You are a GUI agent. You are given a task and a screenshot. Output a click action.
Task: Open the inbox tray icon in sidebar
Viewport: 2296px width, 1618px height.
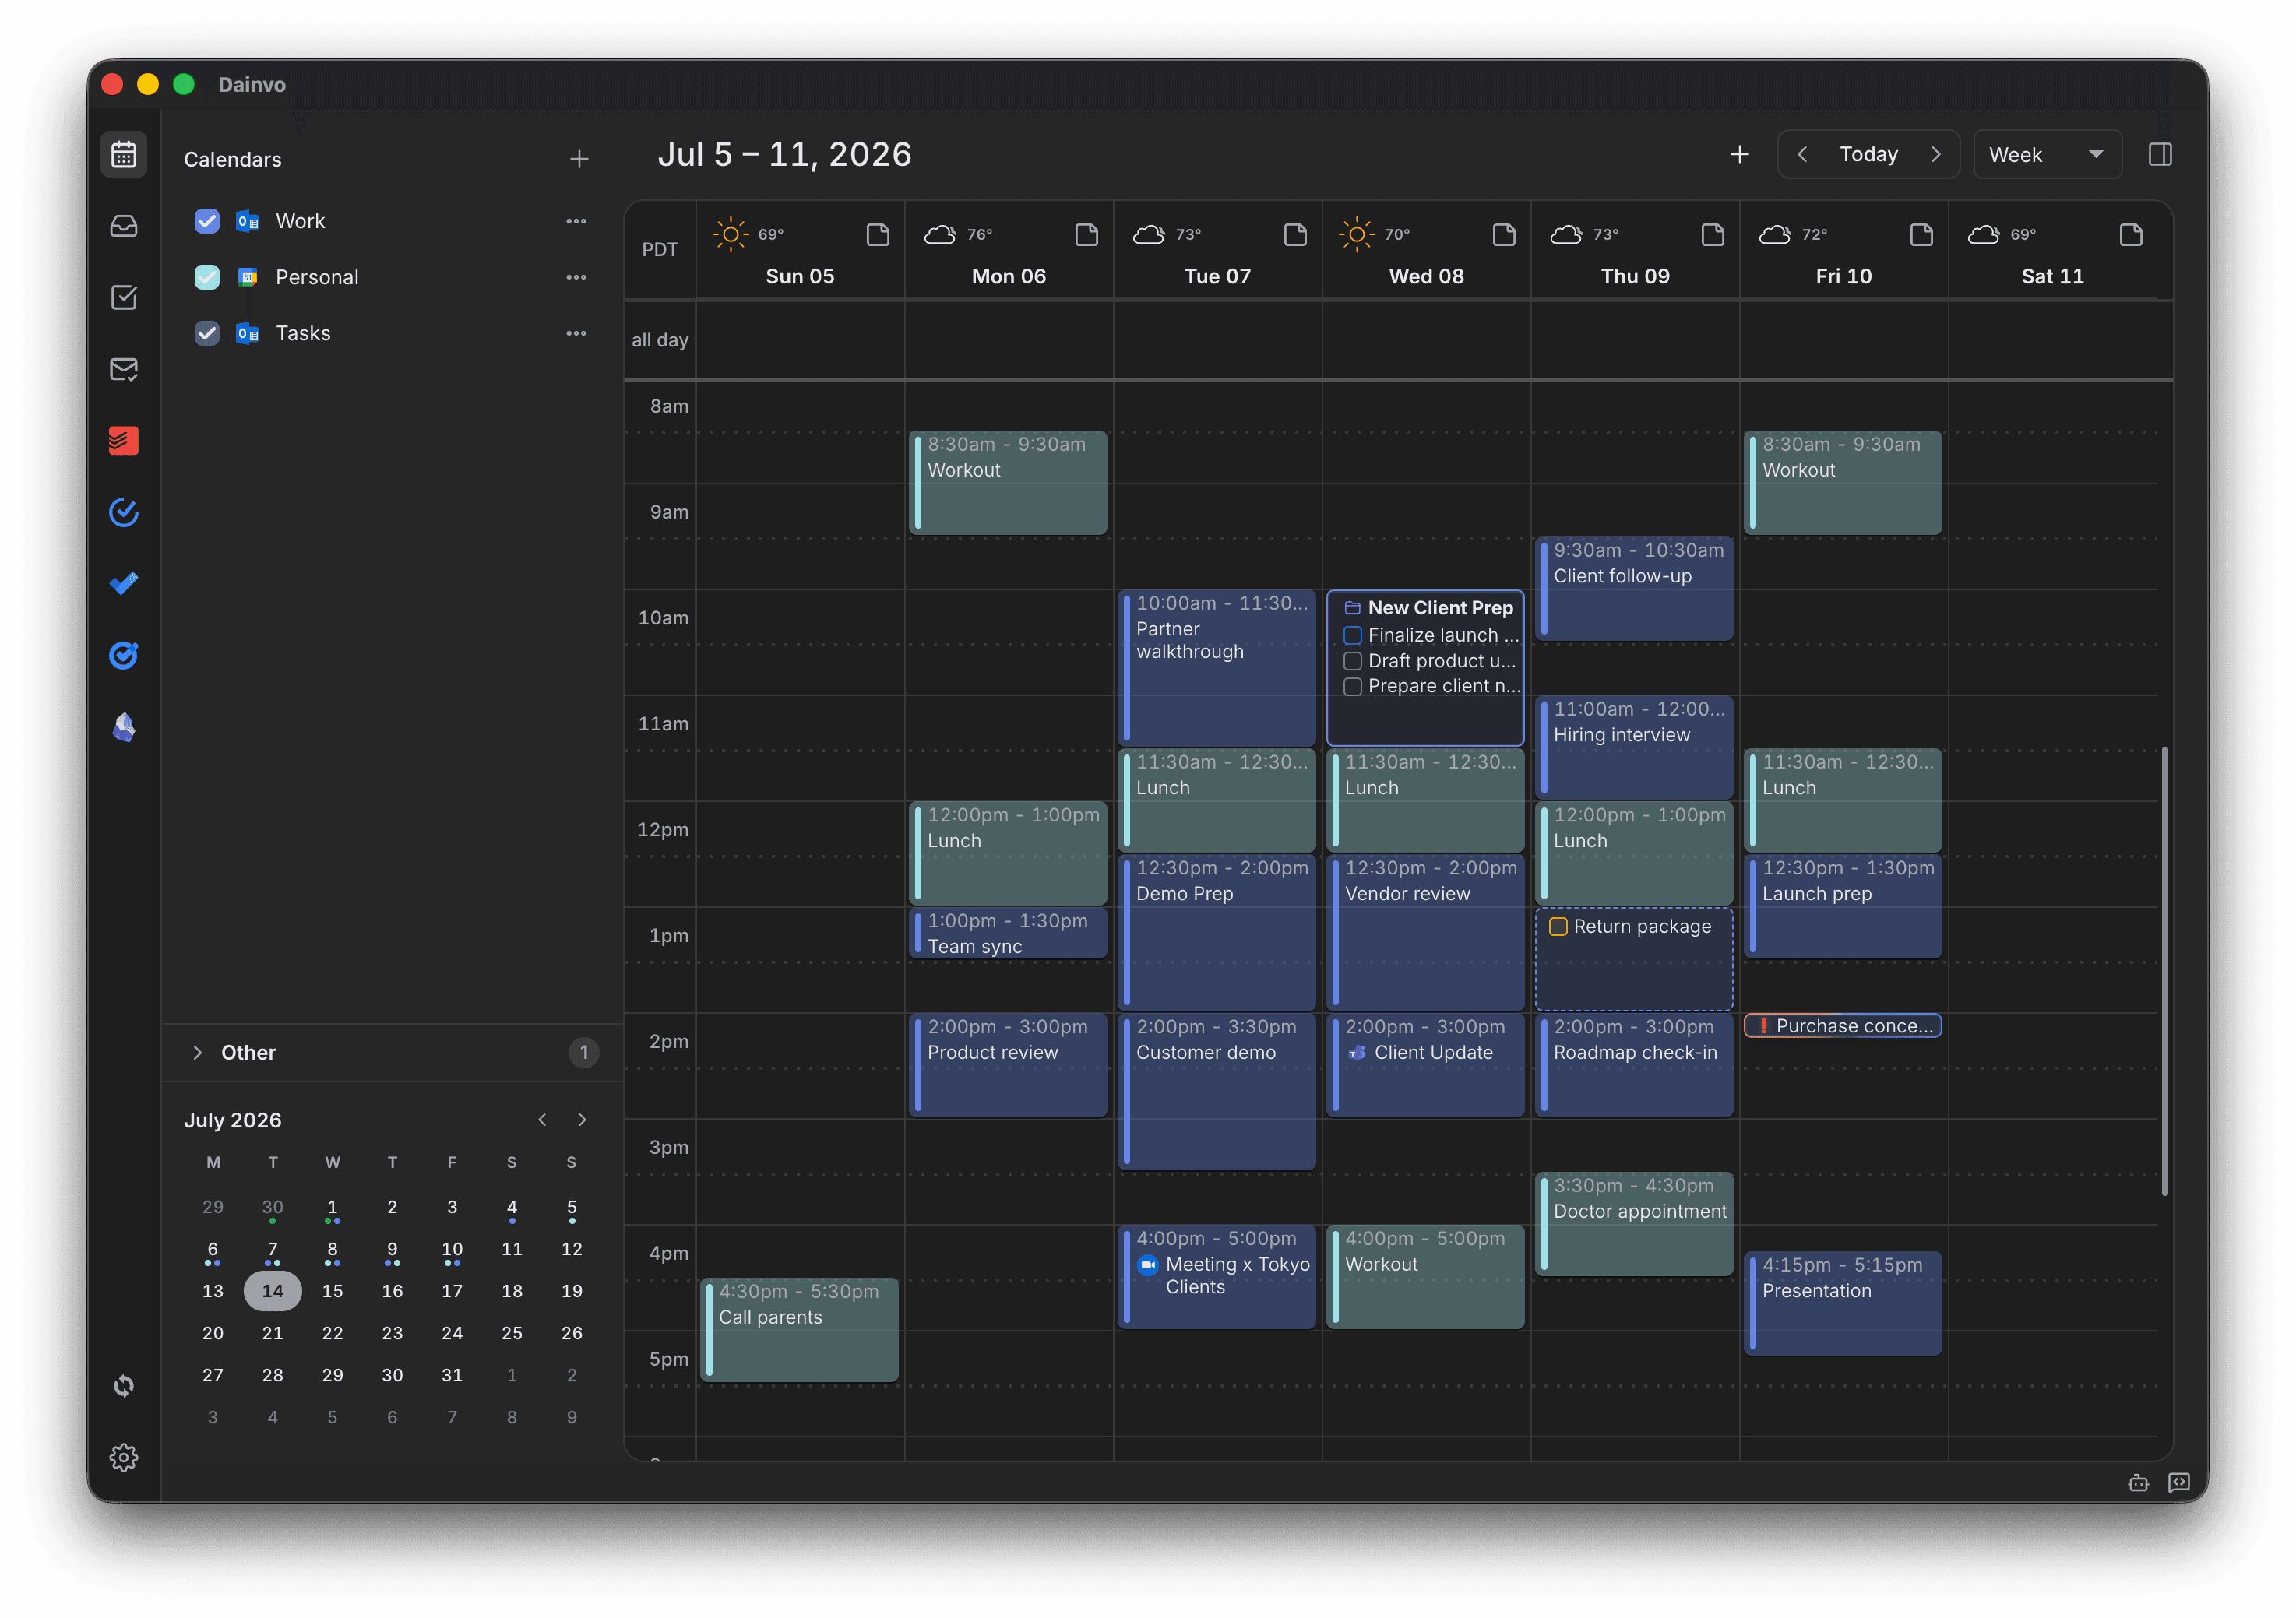coord(123,226)
